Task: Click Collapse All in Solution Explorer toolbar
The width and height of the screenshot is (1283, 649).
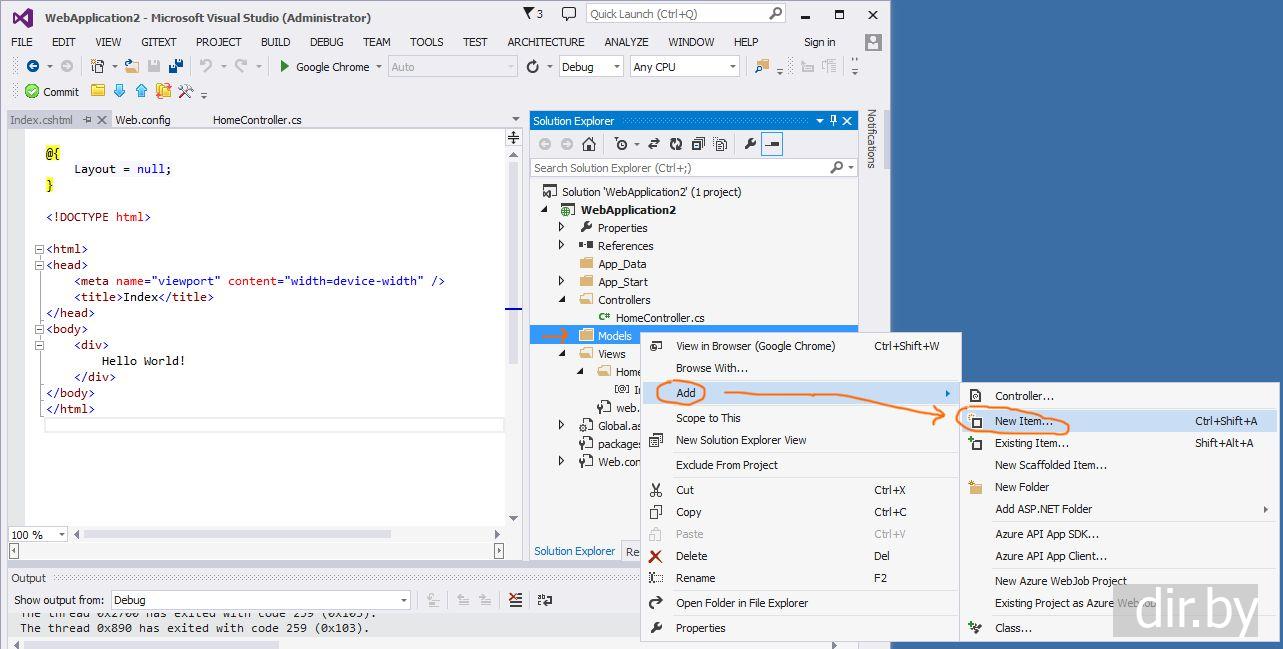Action: pos(698,144)
